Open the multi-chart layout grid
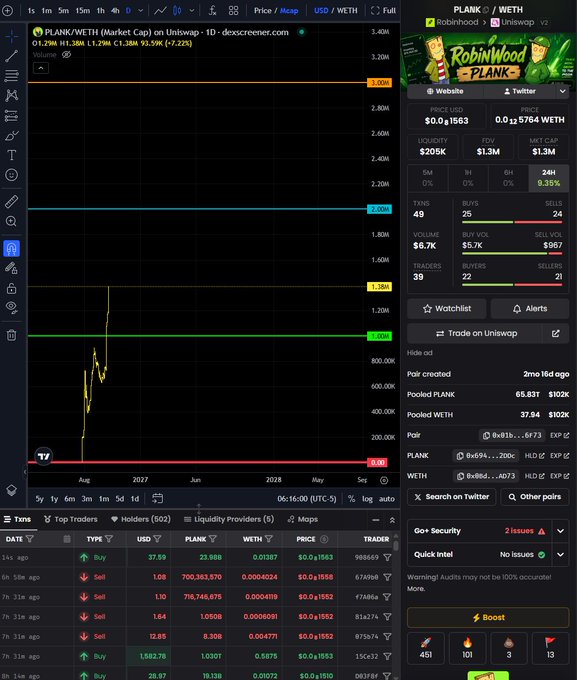The height and width of the screenshot is (680, 577). click(233, 10)
